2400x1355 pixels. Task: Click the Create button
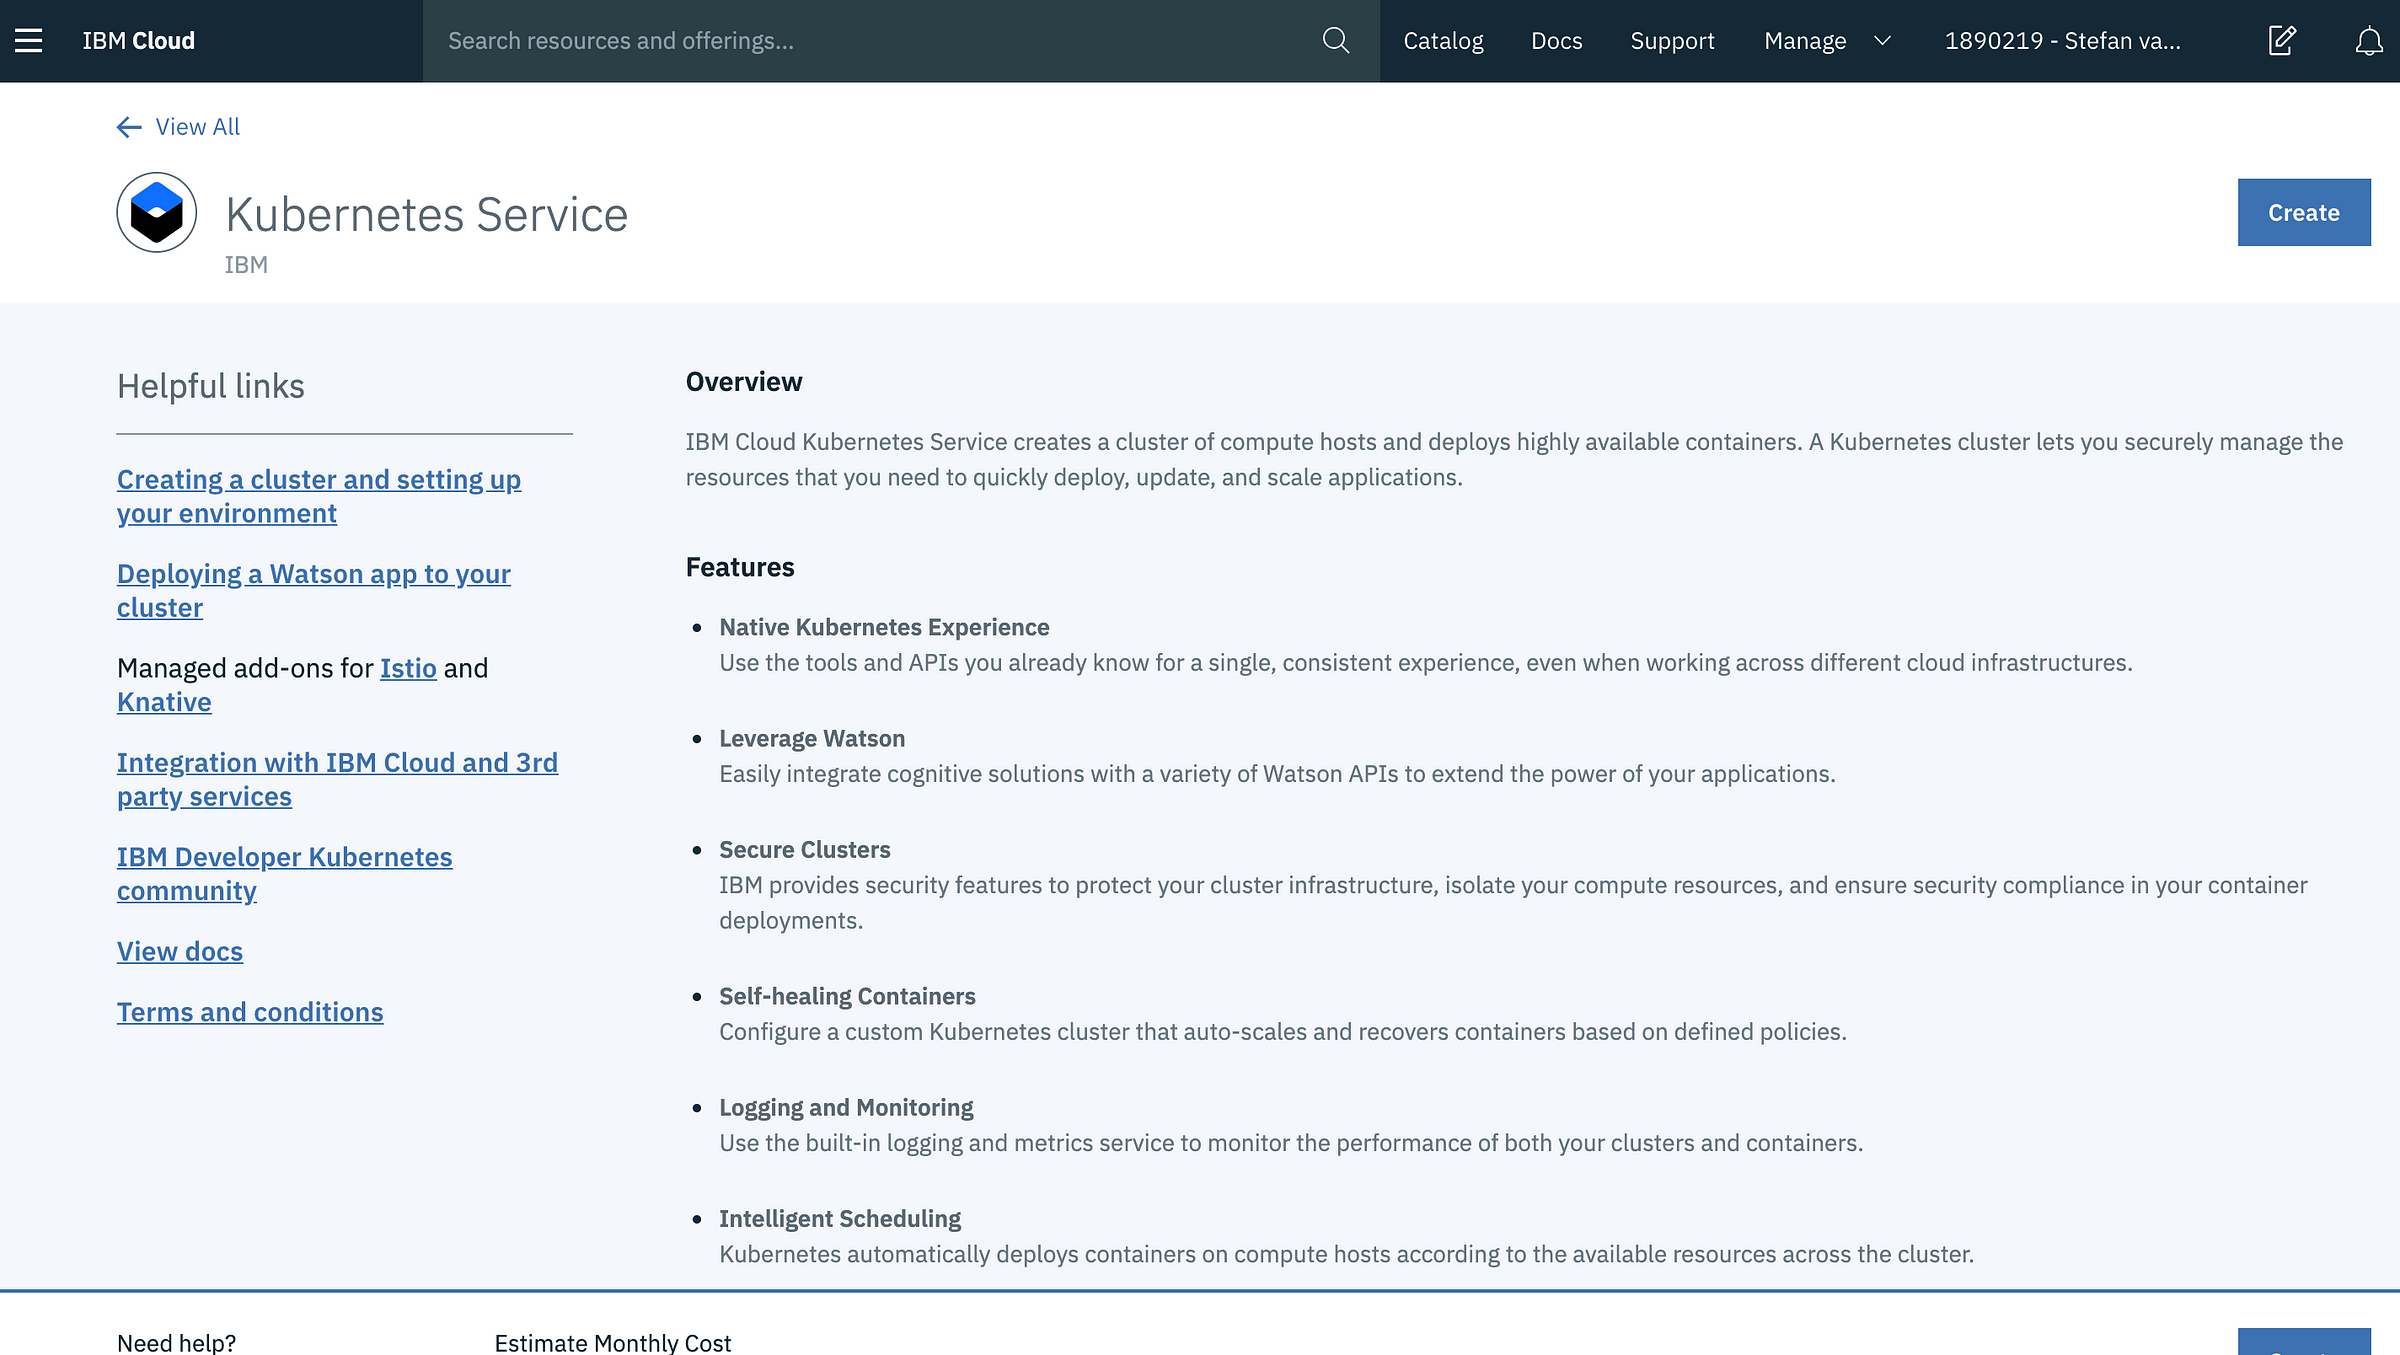coord(2304,211)
